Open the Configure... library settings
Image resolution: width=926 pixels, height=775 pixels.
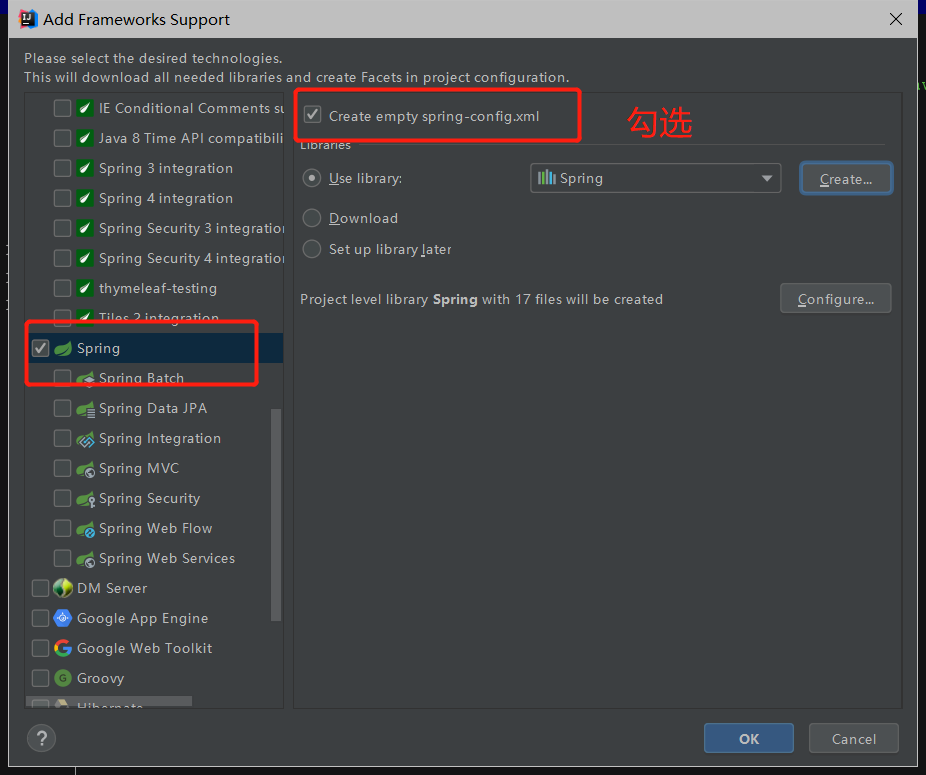coord(836,299)
